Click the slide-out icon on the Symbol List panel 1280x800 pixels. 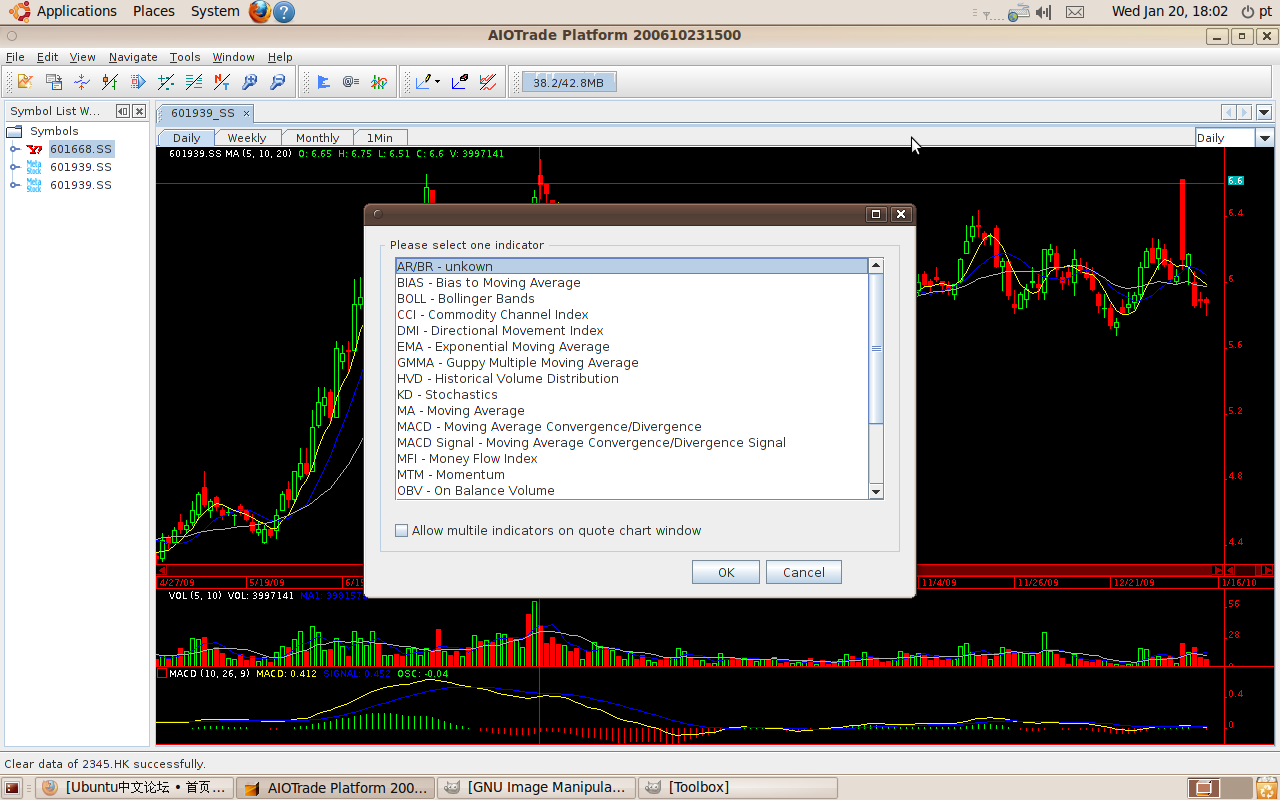[122, 111]
